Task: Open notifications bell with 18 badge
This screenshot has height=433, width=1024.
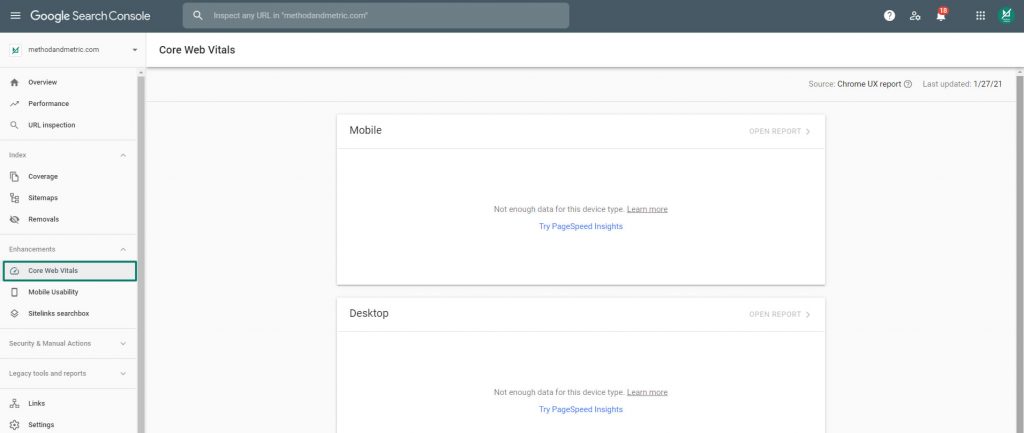Action: coord(941,15)
